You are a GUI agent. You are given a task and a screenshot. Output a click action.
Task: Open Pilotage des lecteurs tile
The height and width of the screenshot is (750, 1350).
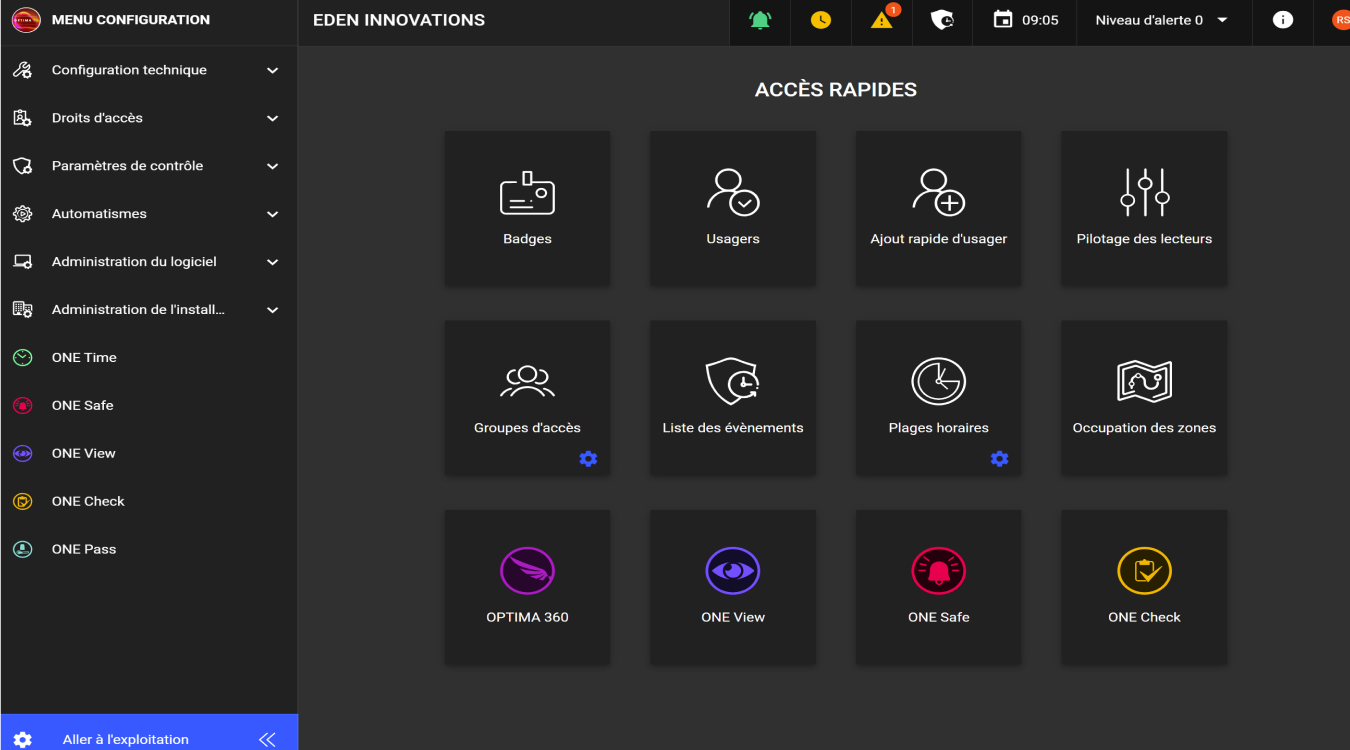[x=1144, y=208]
